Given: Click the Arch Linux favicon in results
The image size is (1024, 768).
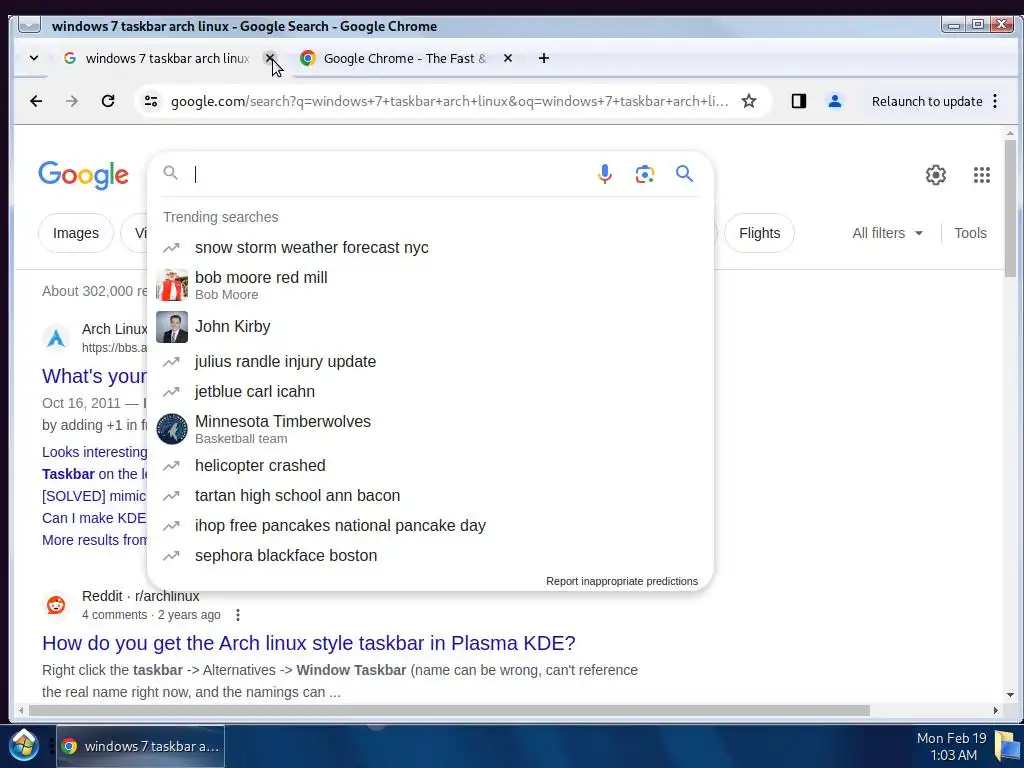Looking at the screenshot, I should tap(56, 338).
